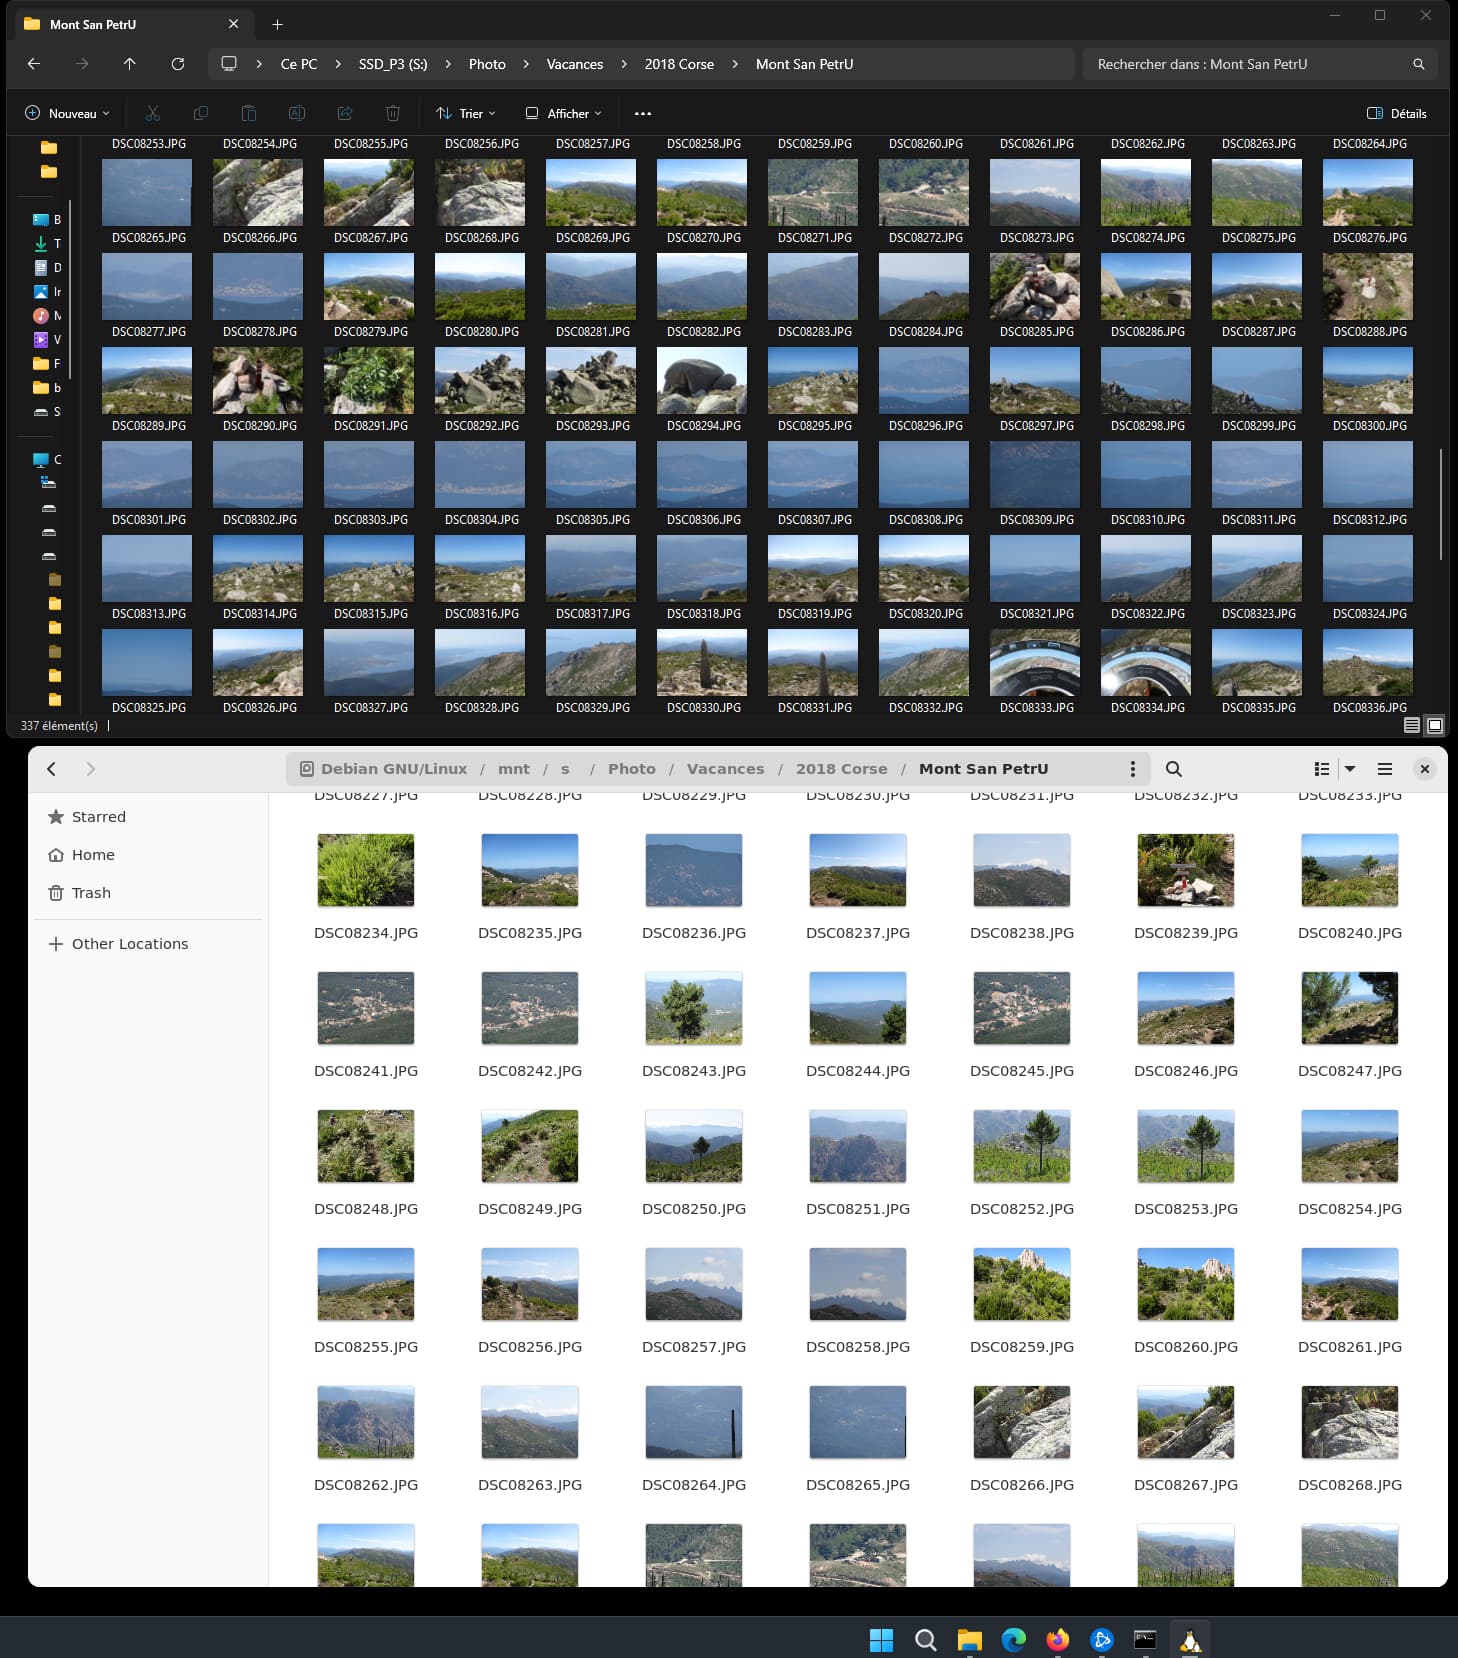Screen dimensions: 1458x1658
Task: Select the DSC08294.JPG thumbnail in Explorer
Action: [x=702, y=381]
